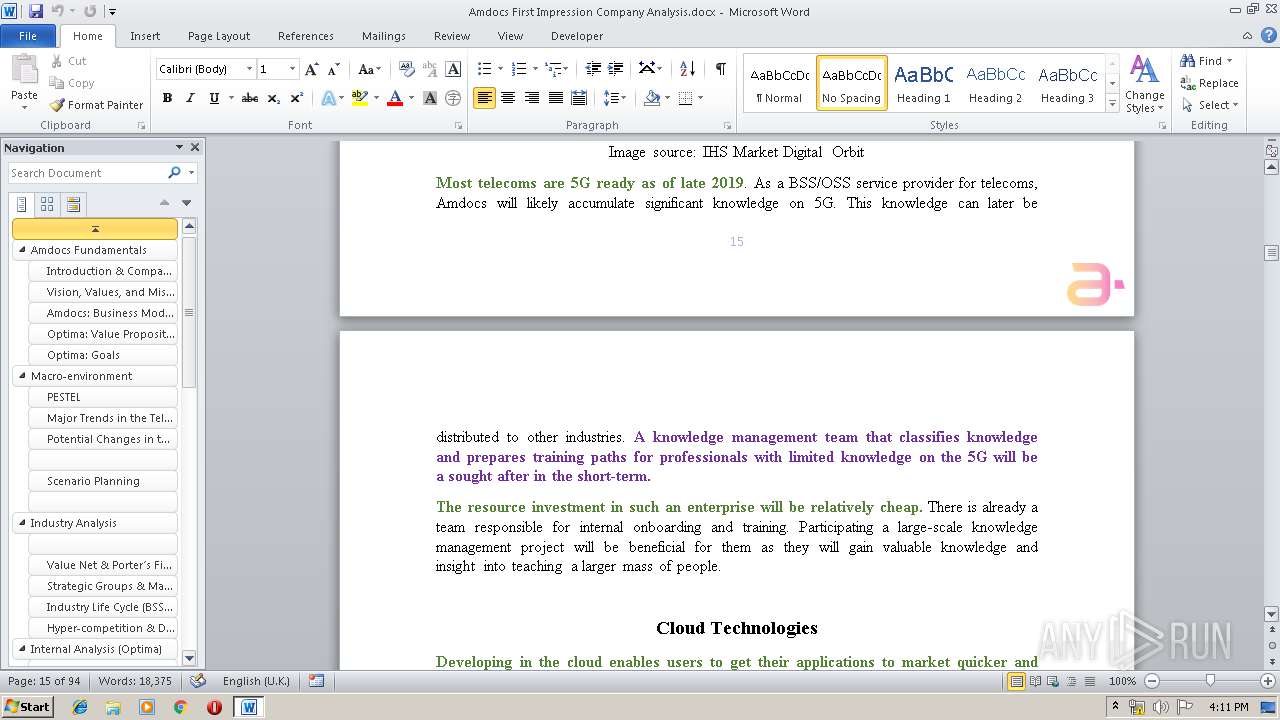Go to PESTEL heading in Navigation
The width and height of the screenshot is (1280, 720).
(x=103, y=397)
